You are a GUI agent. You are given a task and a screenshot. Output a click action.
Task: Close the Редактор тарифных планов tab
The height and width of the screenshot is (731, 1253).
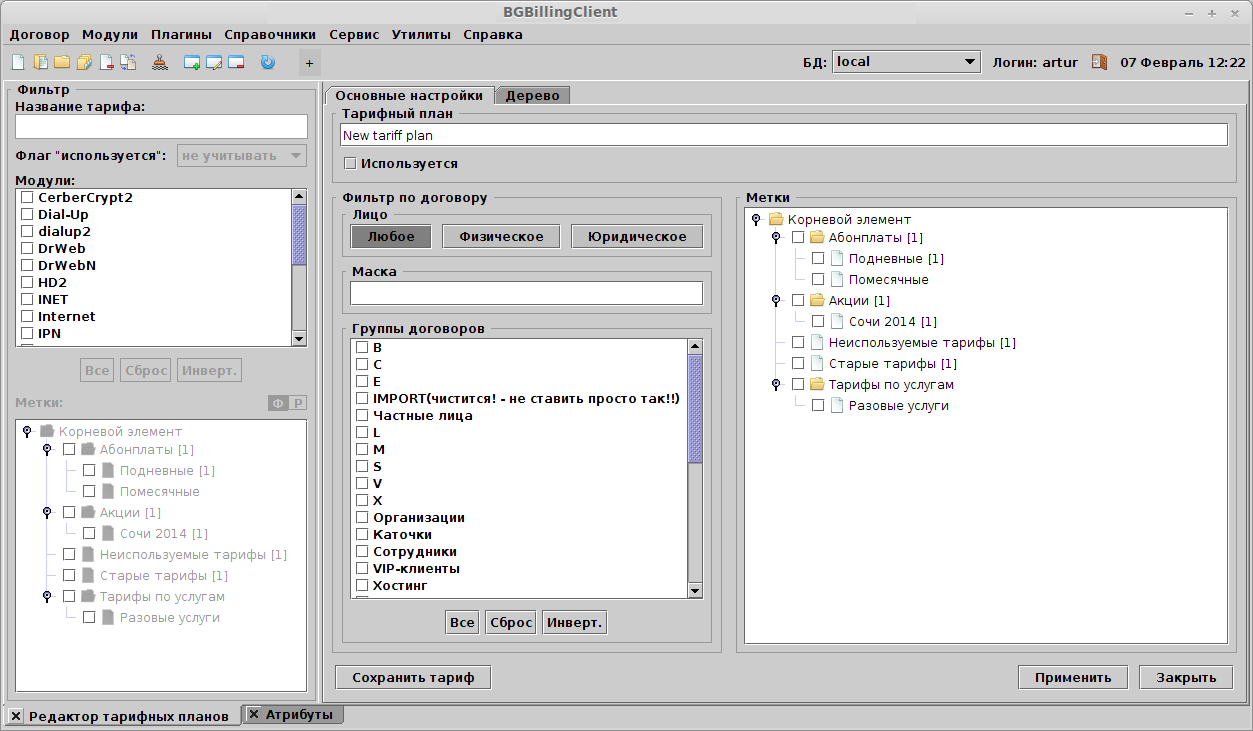[x=16, y=716]
